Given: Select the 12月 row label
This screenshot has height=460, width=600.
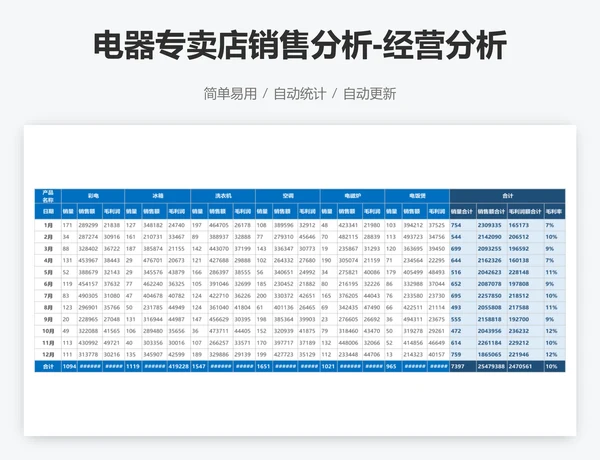Looking at the screenshot, I should [x=48, y=354].
